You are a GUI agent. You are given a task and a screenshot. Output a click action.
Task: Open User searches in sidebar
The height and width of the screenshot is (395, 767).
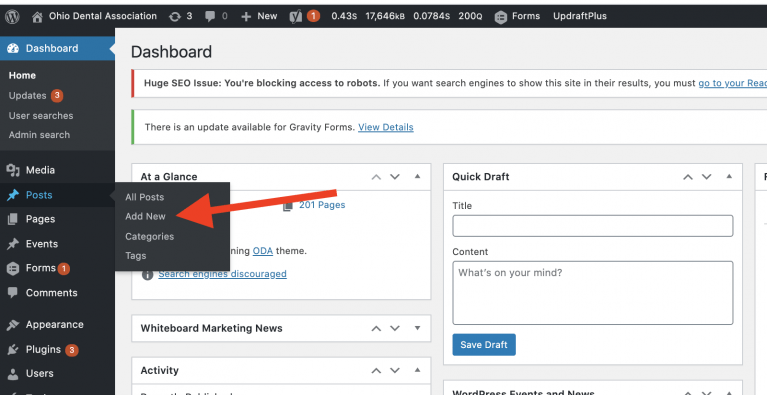click(41, 116)
